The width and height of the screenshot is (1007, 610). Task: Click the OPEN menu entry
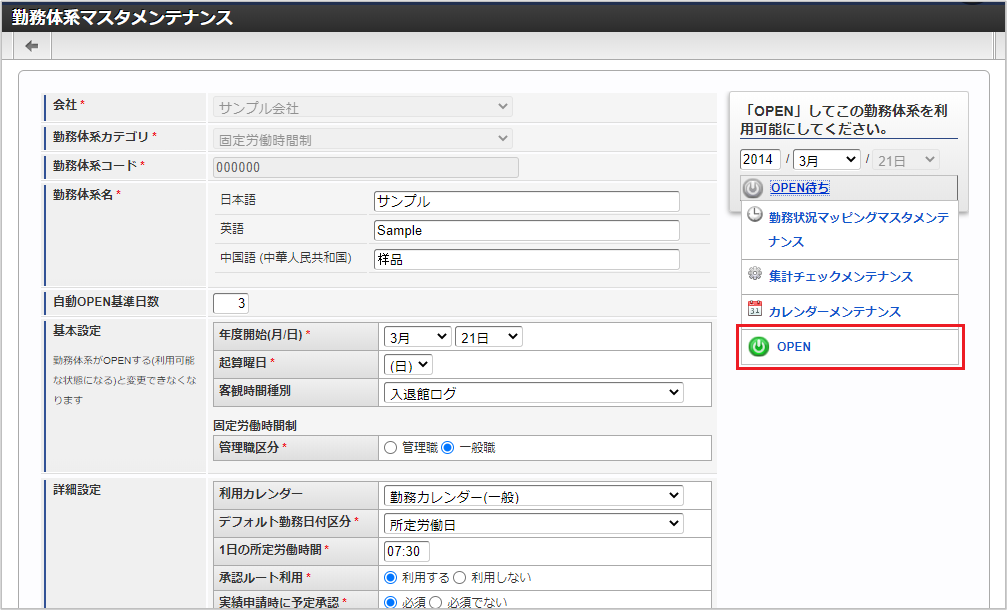pyautogui.click(x=850, y=347)
